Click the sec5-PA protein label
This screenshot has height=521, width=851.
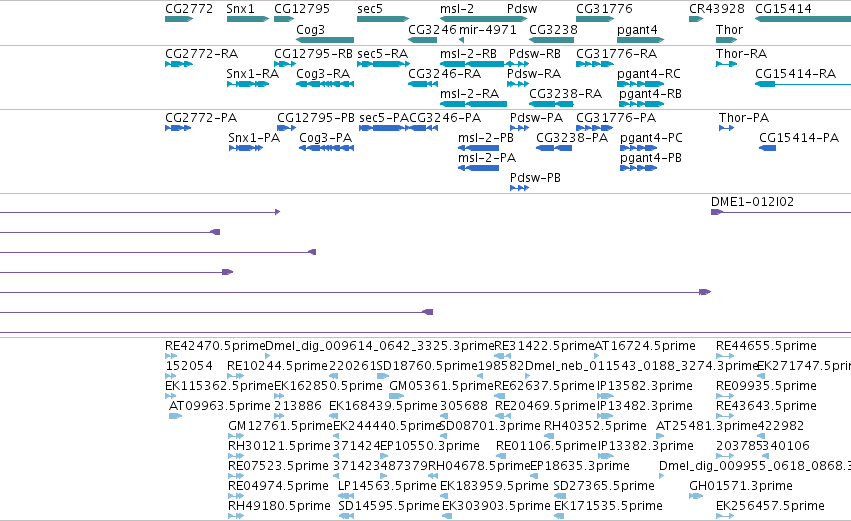384,118
